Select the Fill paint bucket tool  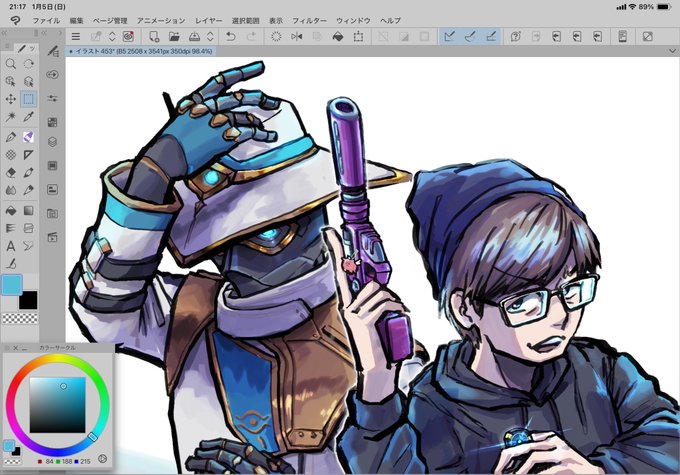point(11,211)
